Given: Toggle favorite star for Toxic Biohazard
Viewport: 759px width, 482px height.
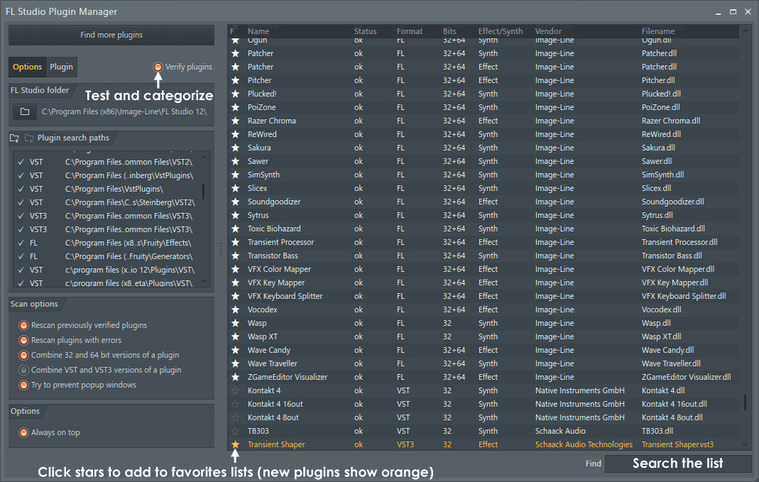Looking at the screenshot, I should pyautogui.click(x=235, y=229).
